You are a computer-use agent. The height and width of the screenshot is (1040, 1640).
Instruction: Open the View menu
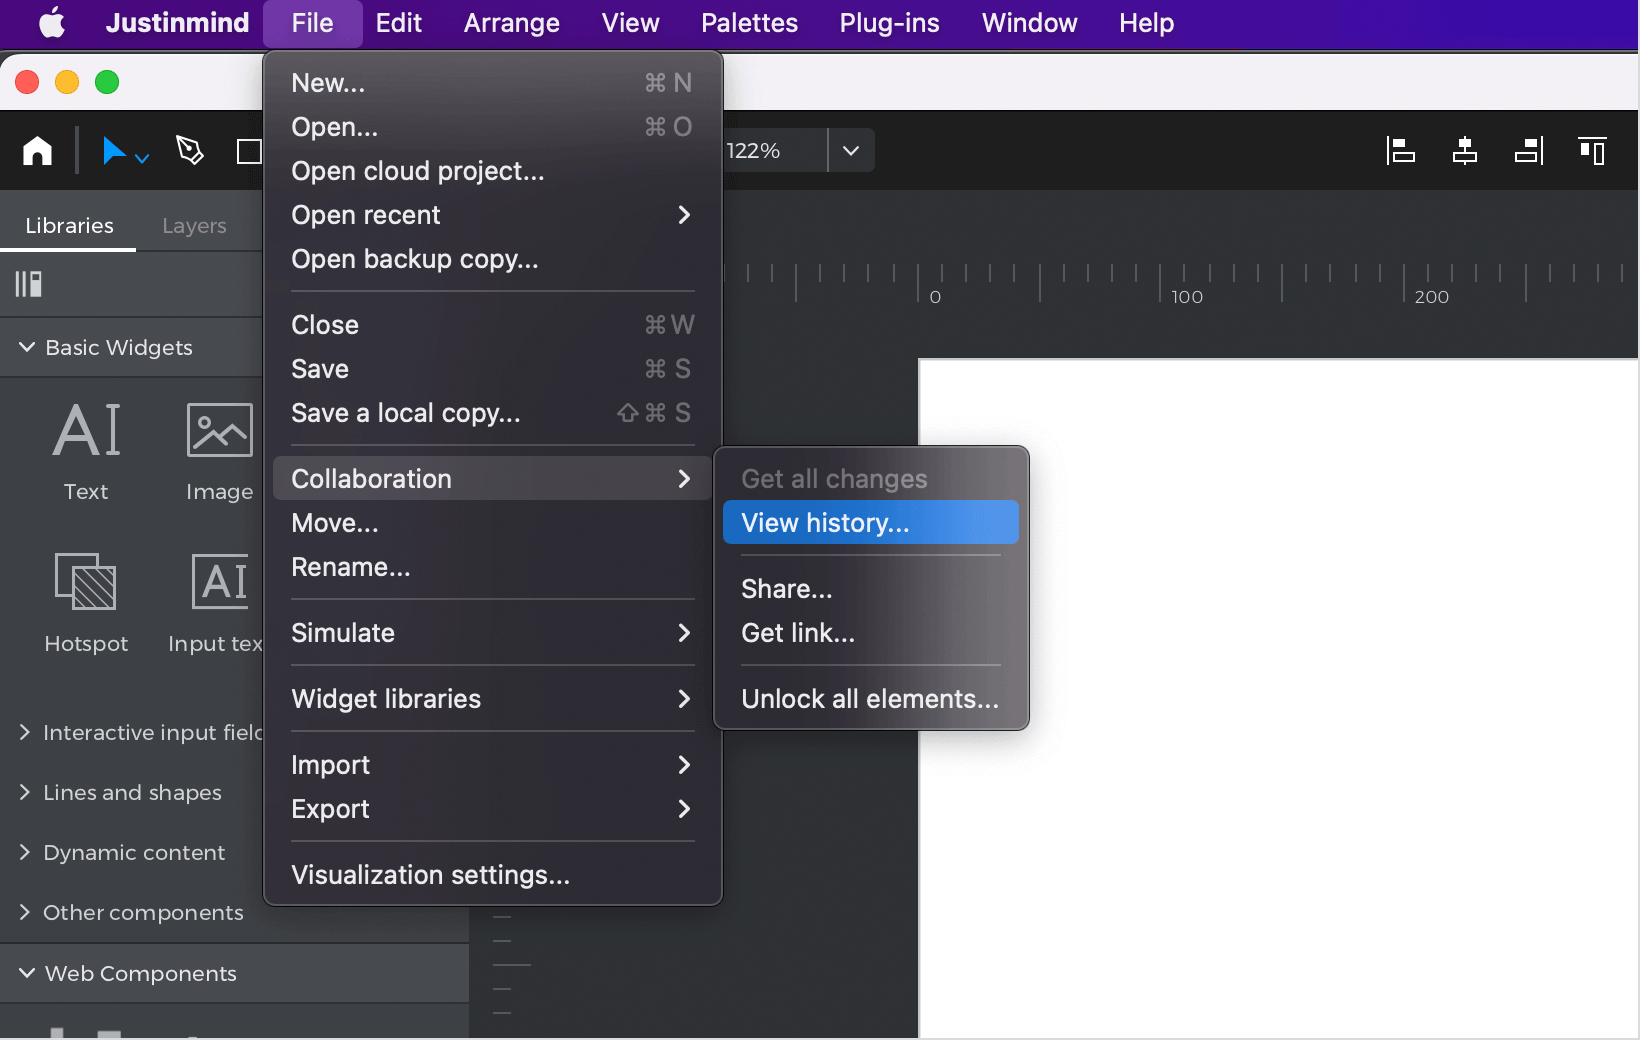point(630,23)
